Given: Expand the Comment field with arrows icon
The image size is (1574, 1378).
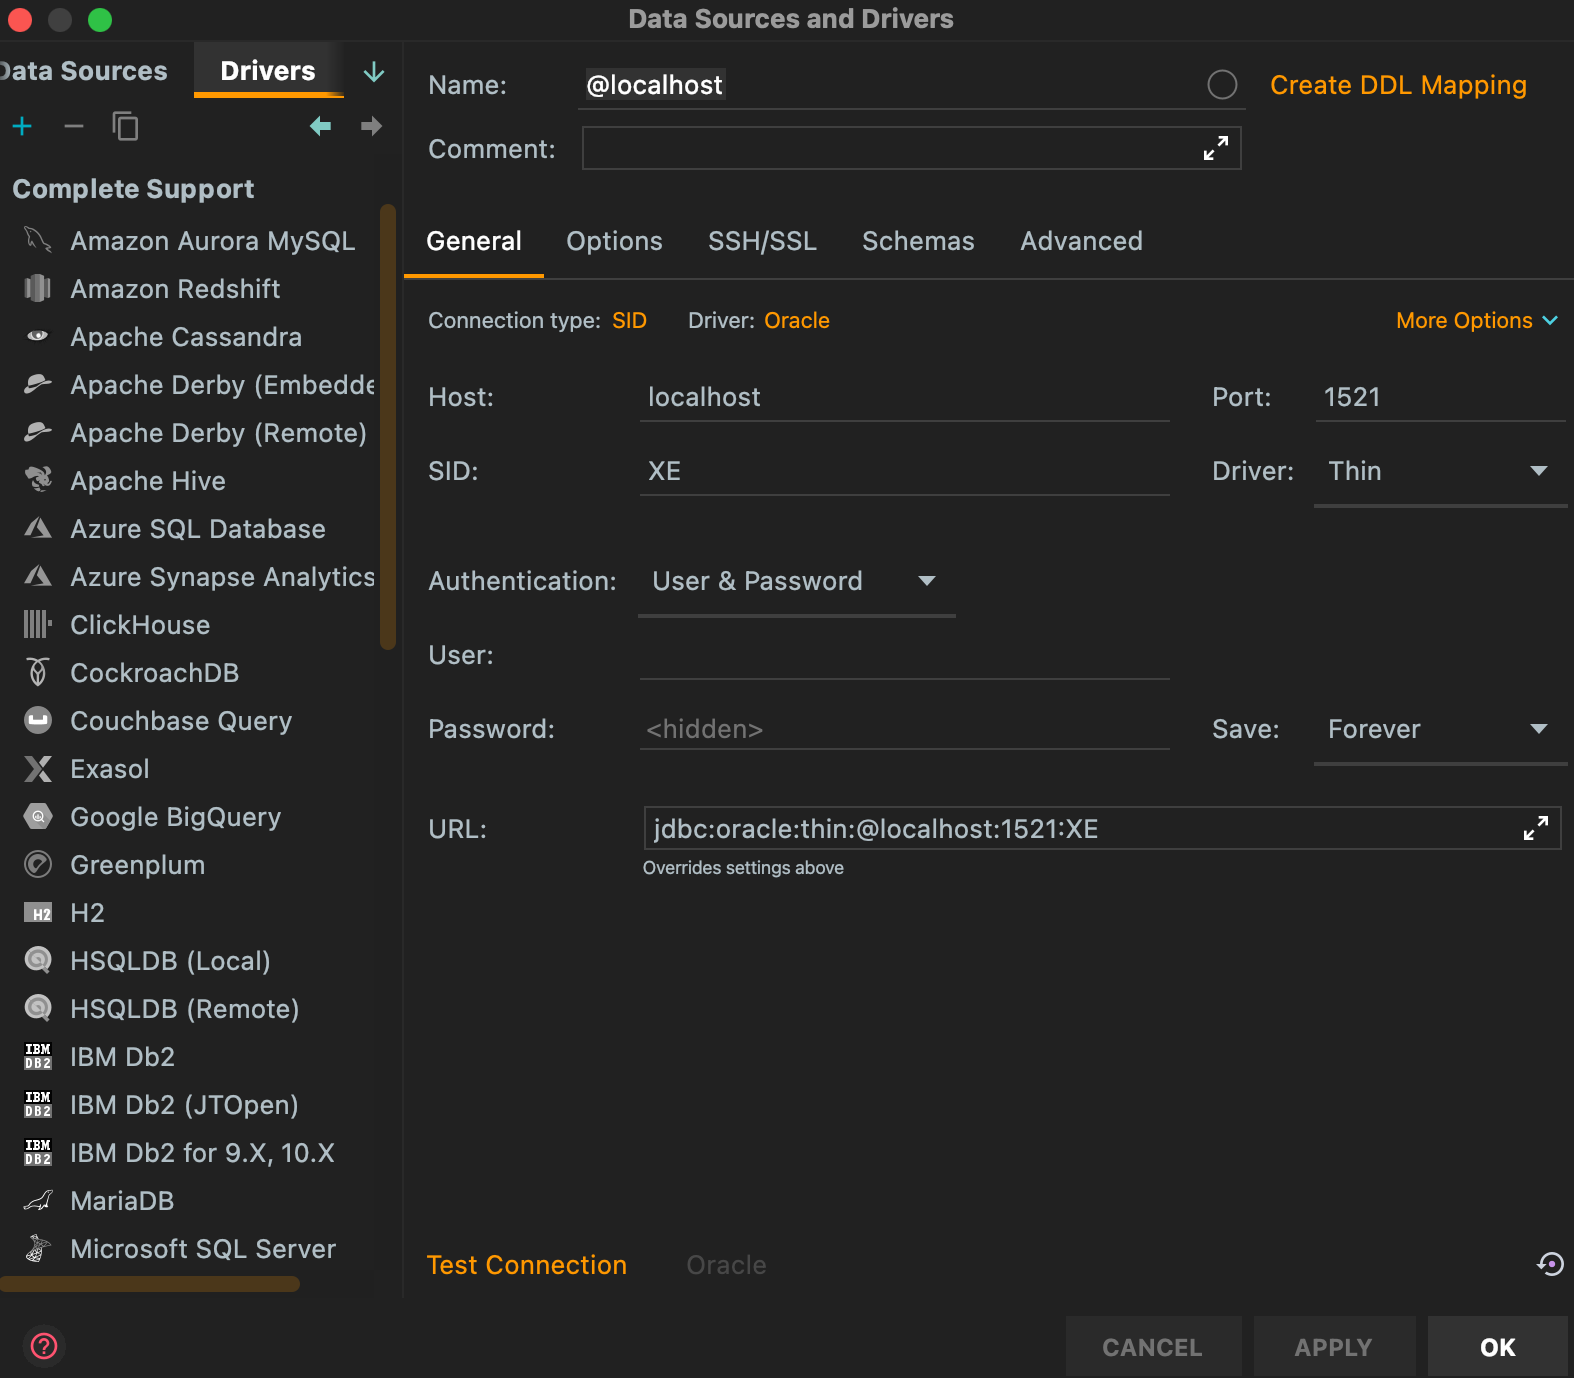Looking at the screenshot, I should [1216, 148].
